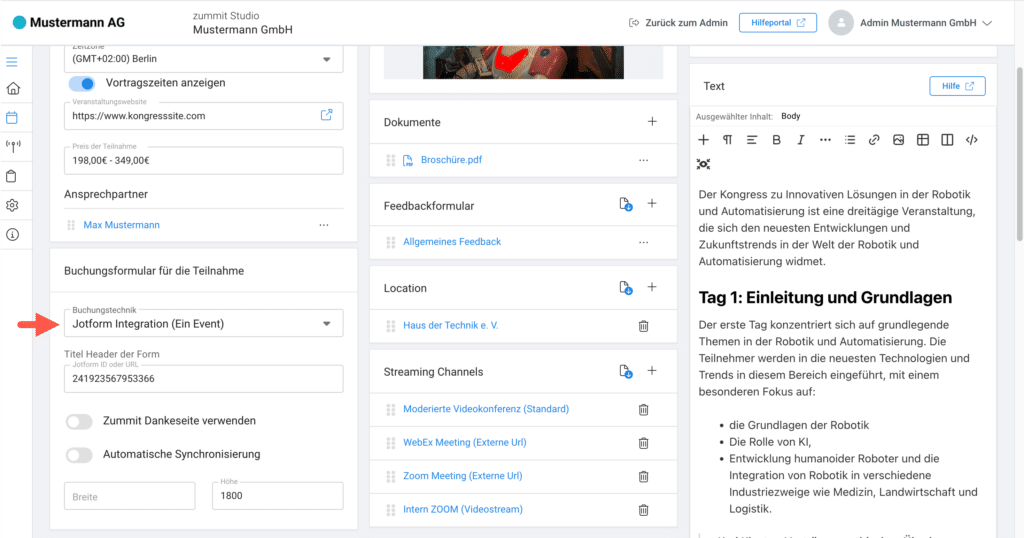Add a new document with the plus icon
The image size is (1024, 538).
pos(652,122)
